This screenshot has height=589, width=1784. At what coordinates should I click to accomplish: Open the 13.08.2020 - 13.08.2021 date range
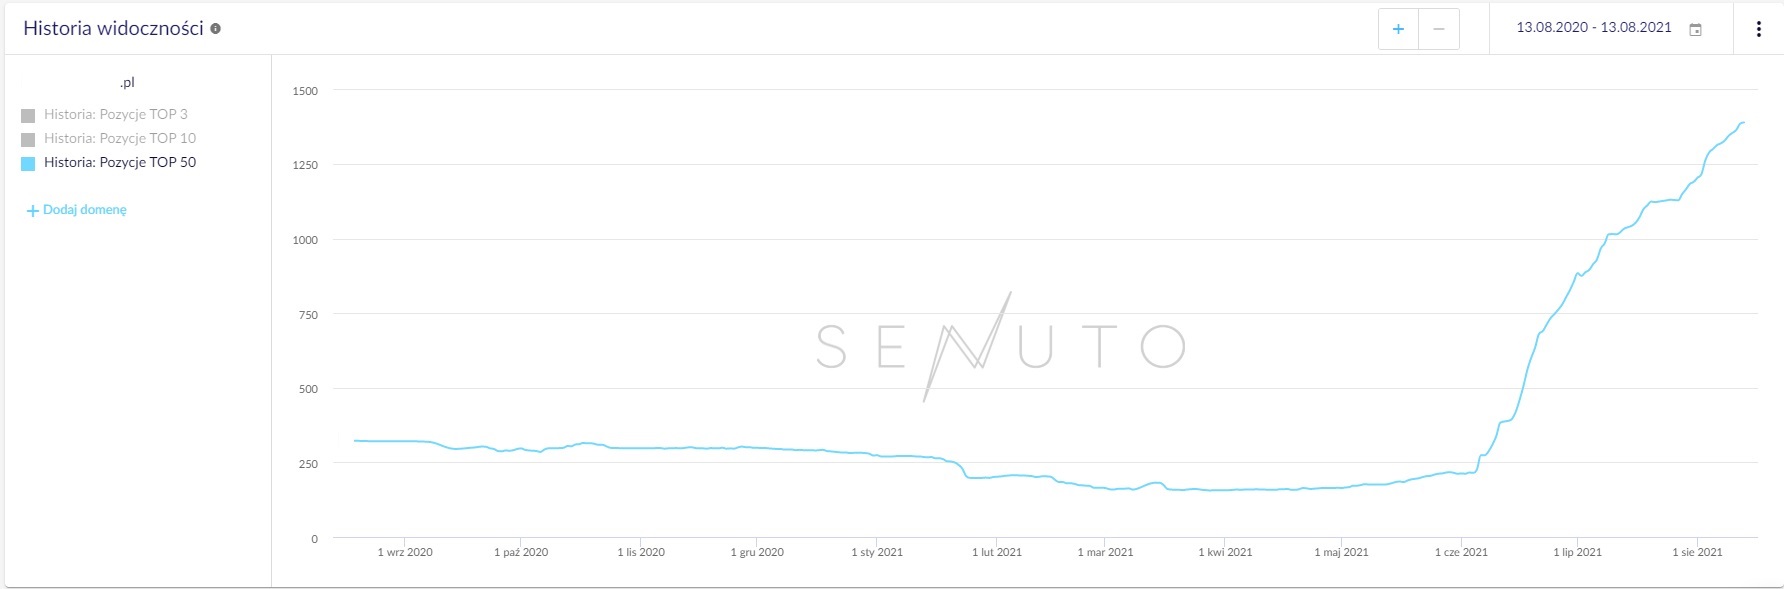tap(1594, 27)
